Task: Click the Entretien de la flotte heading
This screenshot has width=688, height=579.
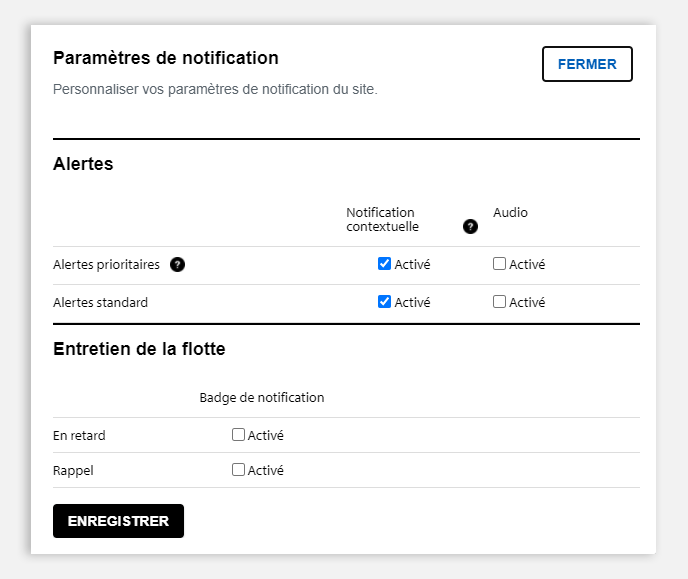Action: [139, 349]
